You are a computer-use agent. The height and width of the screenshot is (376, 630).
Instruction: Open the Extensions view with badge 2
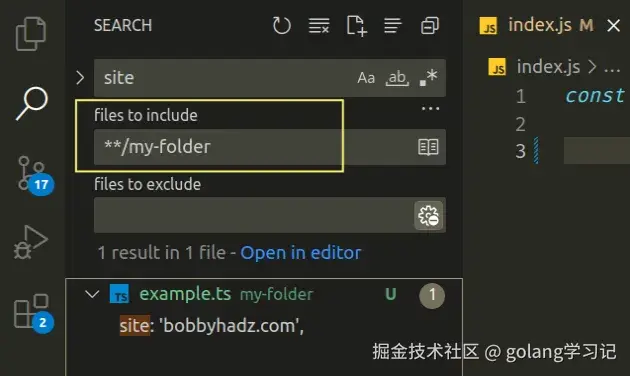[33, 313]
